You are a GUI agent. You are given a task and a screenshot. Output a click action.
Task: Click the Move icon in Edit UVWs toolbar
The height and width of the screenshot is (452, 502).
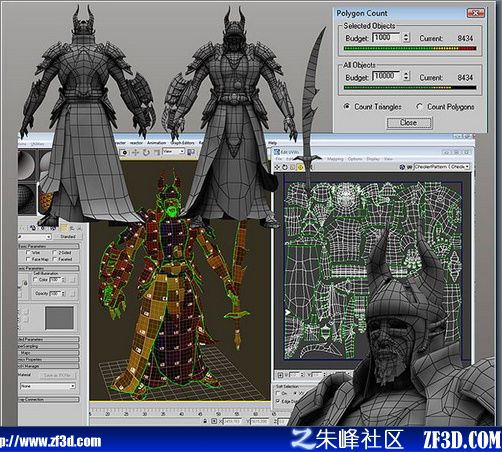[x=277, y=167]
